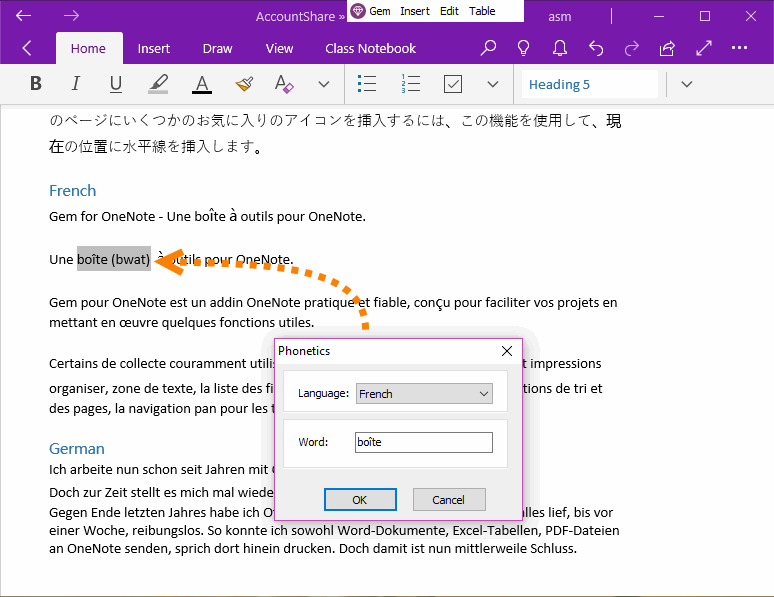The width and height of the screenshot is (774, 597).
Task: Toggle underline formatting
Action: (x=116, y=84)
